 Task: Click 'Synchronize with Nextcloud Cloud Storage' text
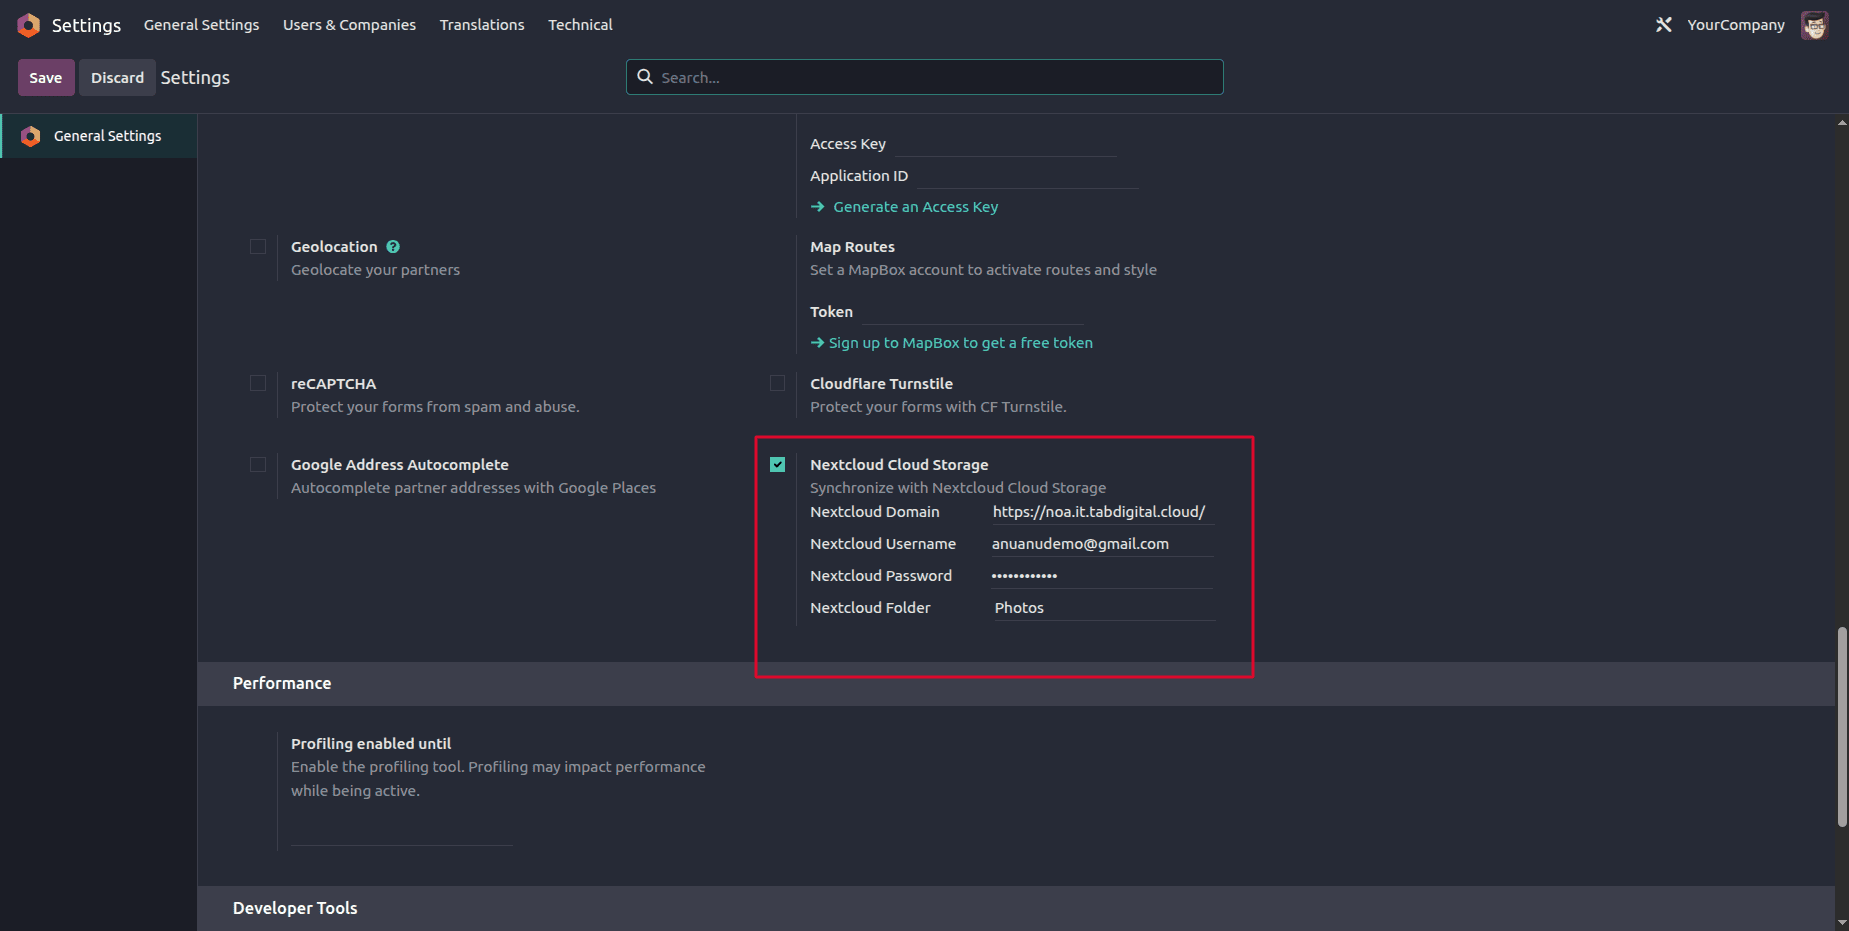(958, 488)
